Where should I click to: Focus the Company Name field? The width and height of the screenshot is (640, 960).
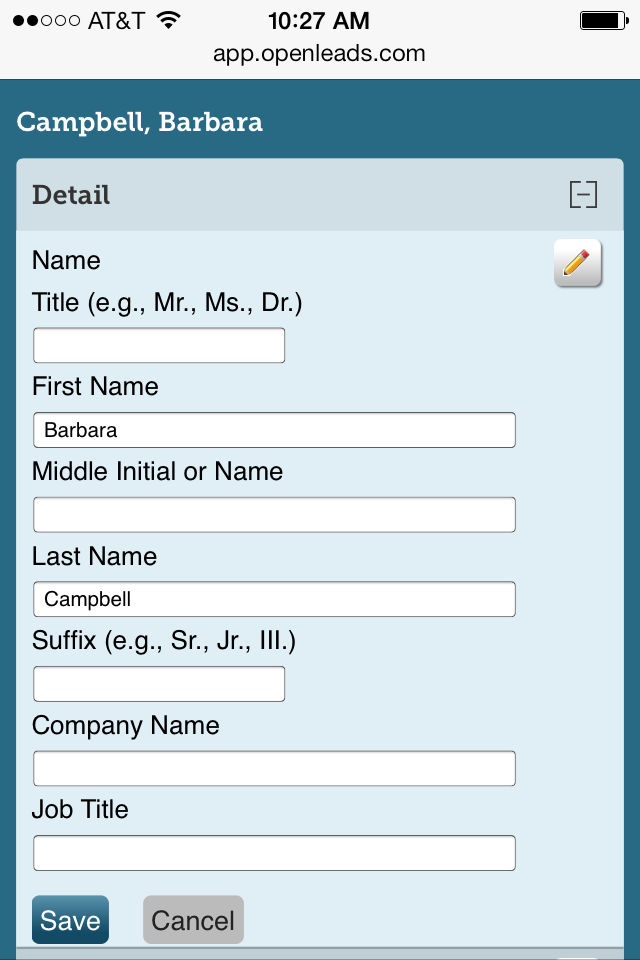[x=274, y=768]
